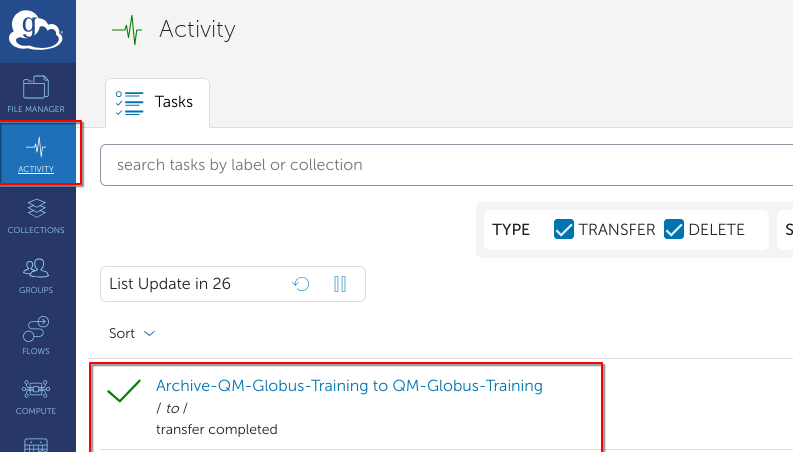Go to Activity in the sidebar
793x452 pixels.
pos(37,154)
